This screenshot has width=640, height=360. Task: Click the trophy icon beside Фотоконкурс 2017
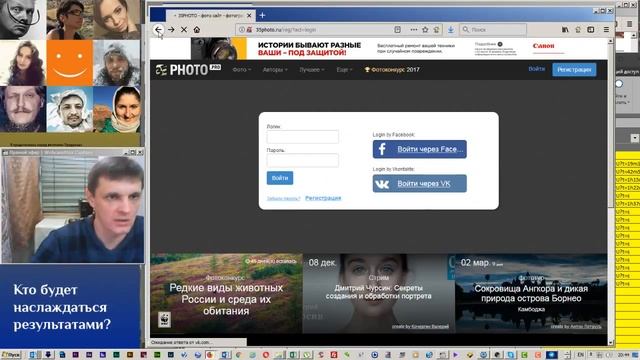pyautogui.click(x=367, y=70)
